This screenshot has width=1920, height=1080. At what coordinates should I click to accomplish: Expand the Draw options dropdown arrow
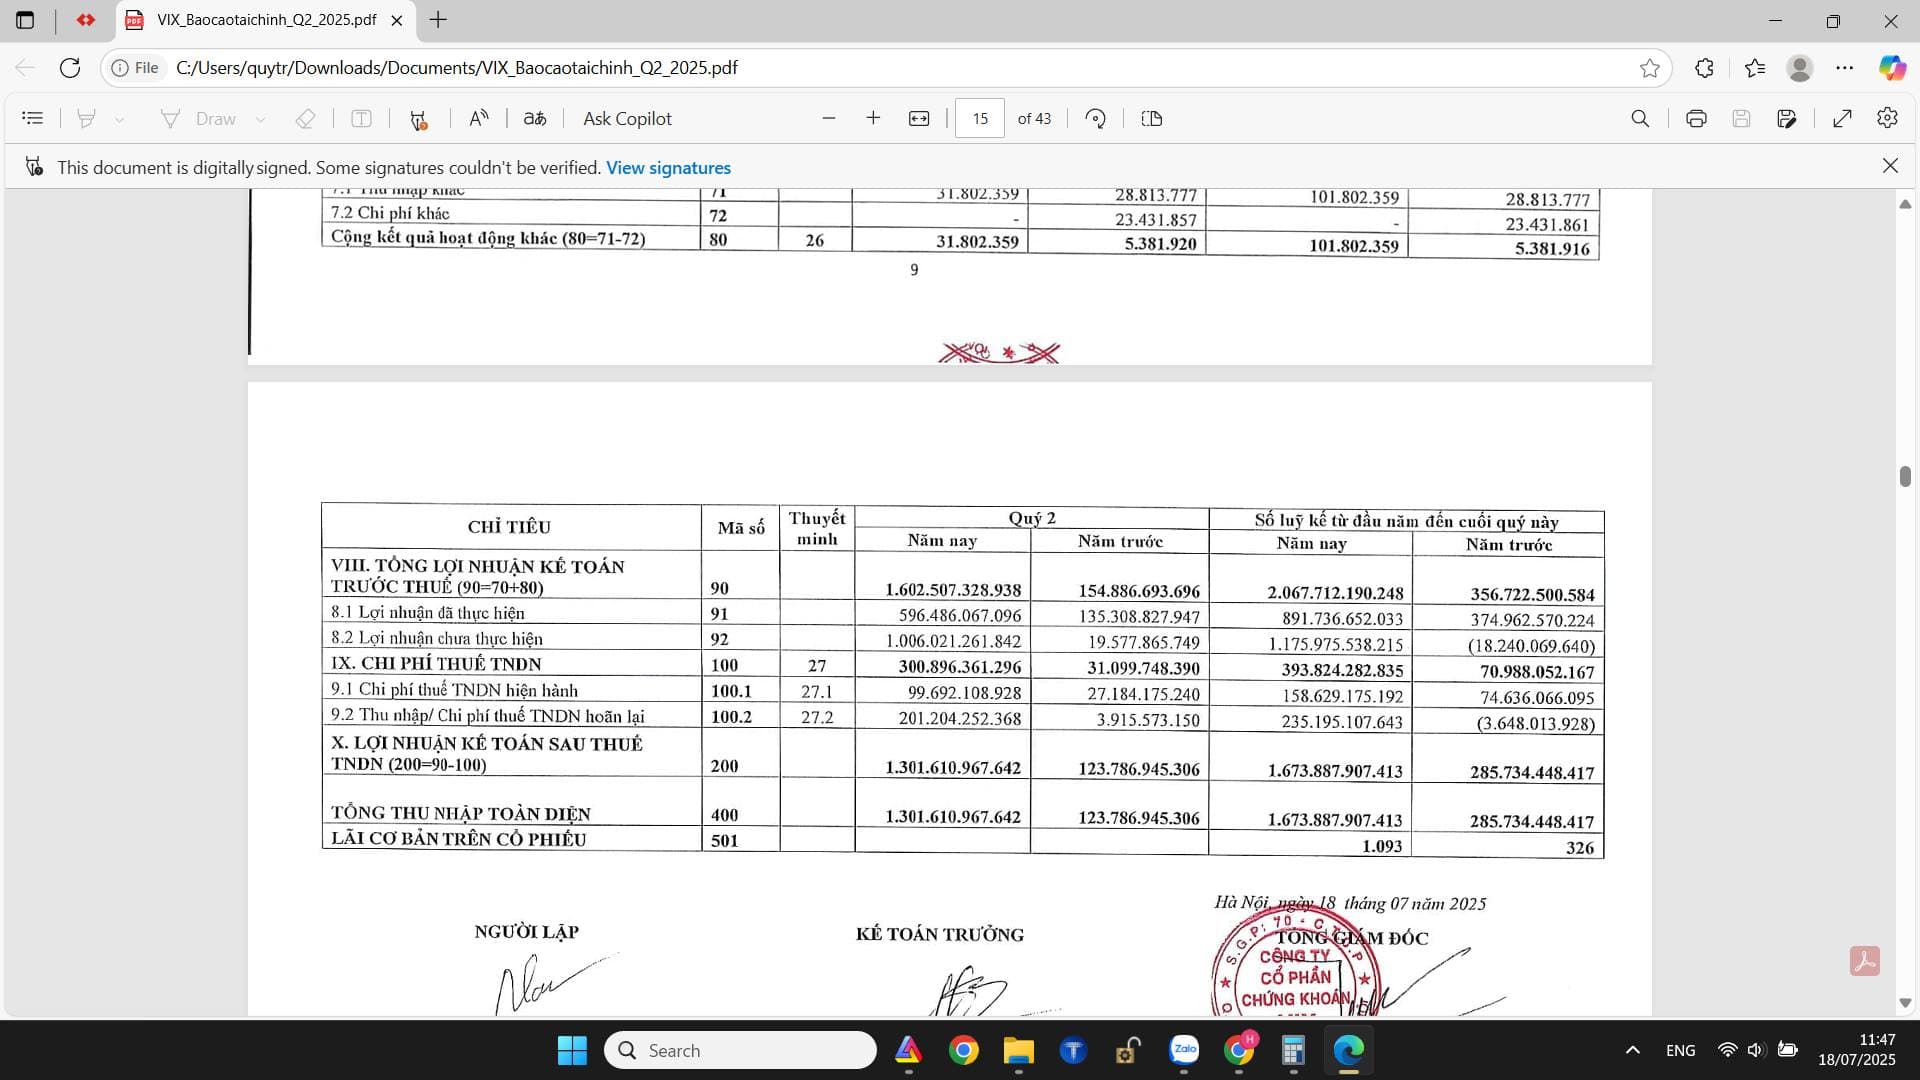pyautogui.click(x=260, y=119)
